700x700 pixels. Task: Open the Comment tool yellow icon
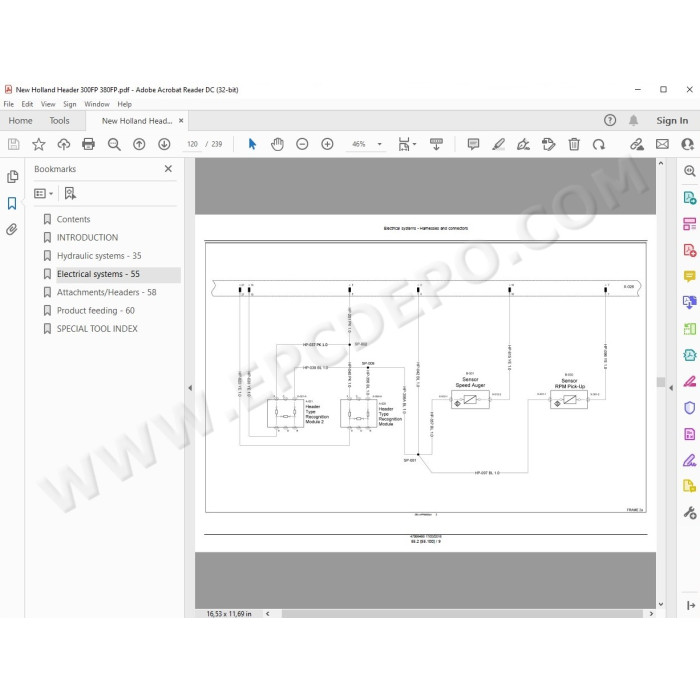690,276
